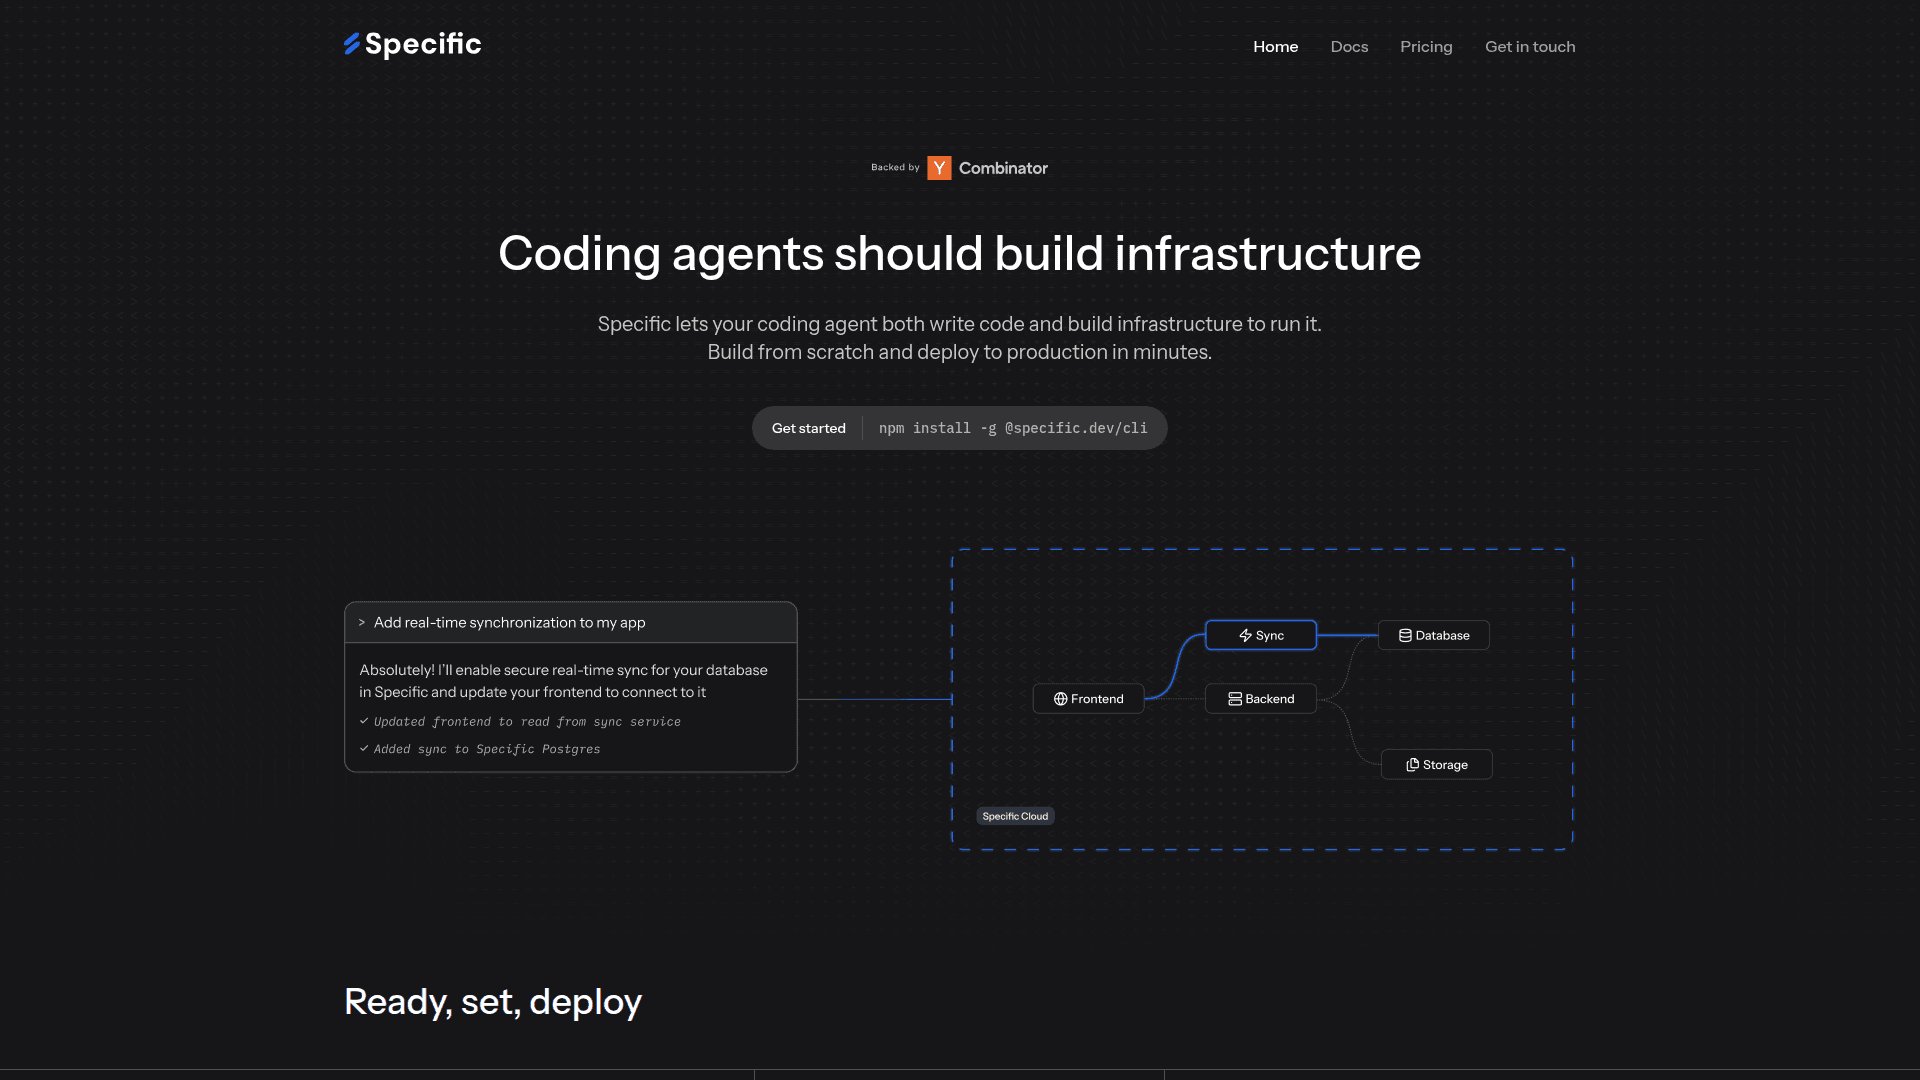Viewport: 1920px width, 1080px height.
Task: Click the Storage node files icon
Action: click(x=1412, y=765)
